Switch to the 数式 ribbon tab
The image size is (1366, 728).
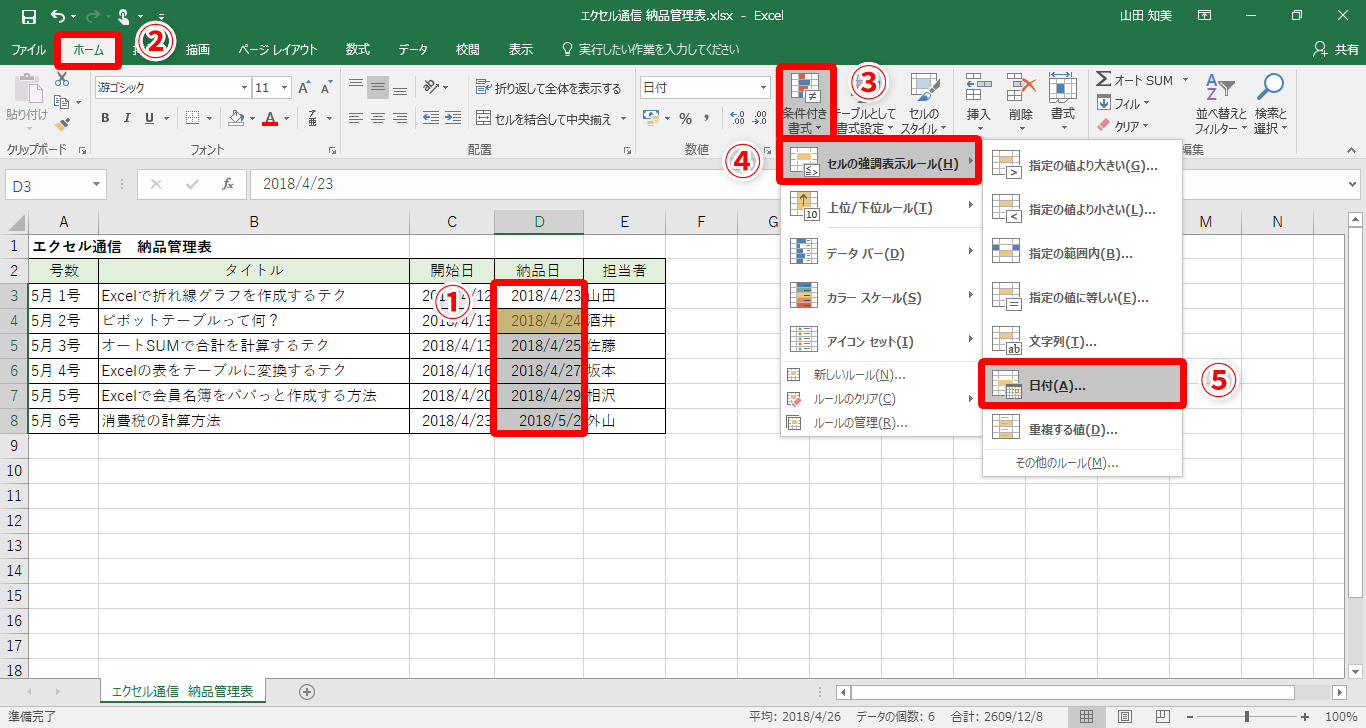click(x=358, y=49)
